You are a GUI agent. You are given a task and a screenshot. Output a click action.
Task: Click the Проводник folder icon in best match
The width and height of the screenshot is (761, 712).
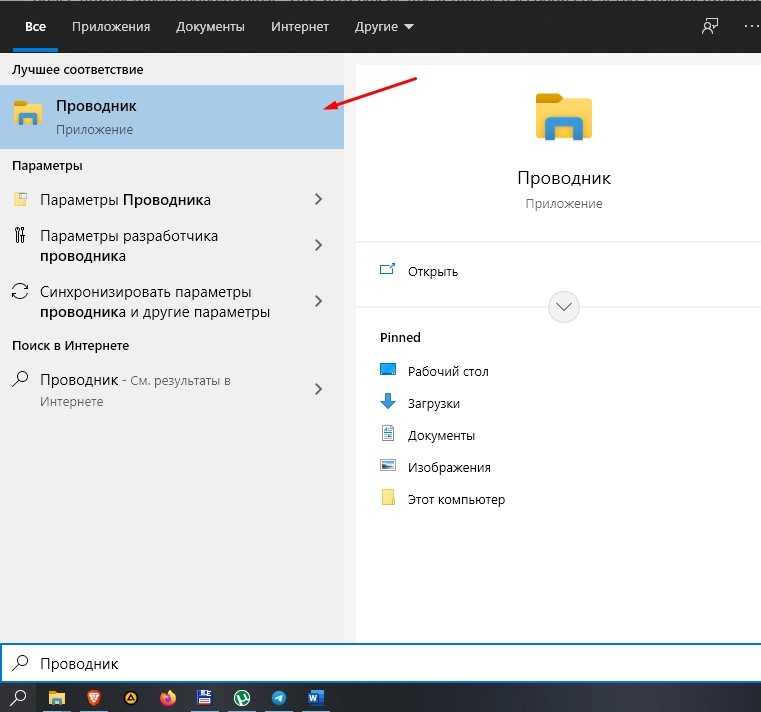(28, 113)
